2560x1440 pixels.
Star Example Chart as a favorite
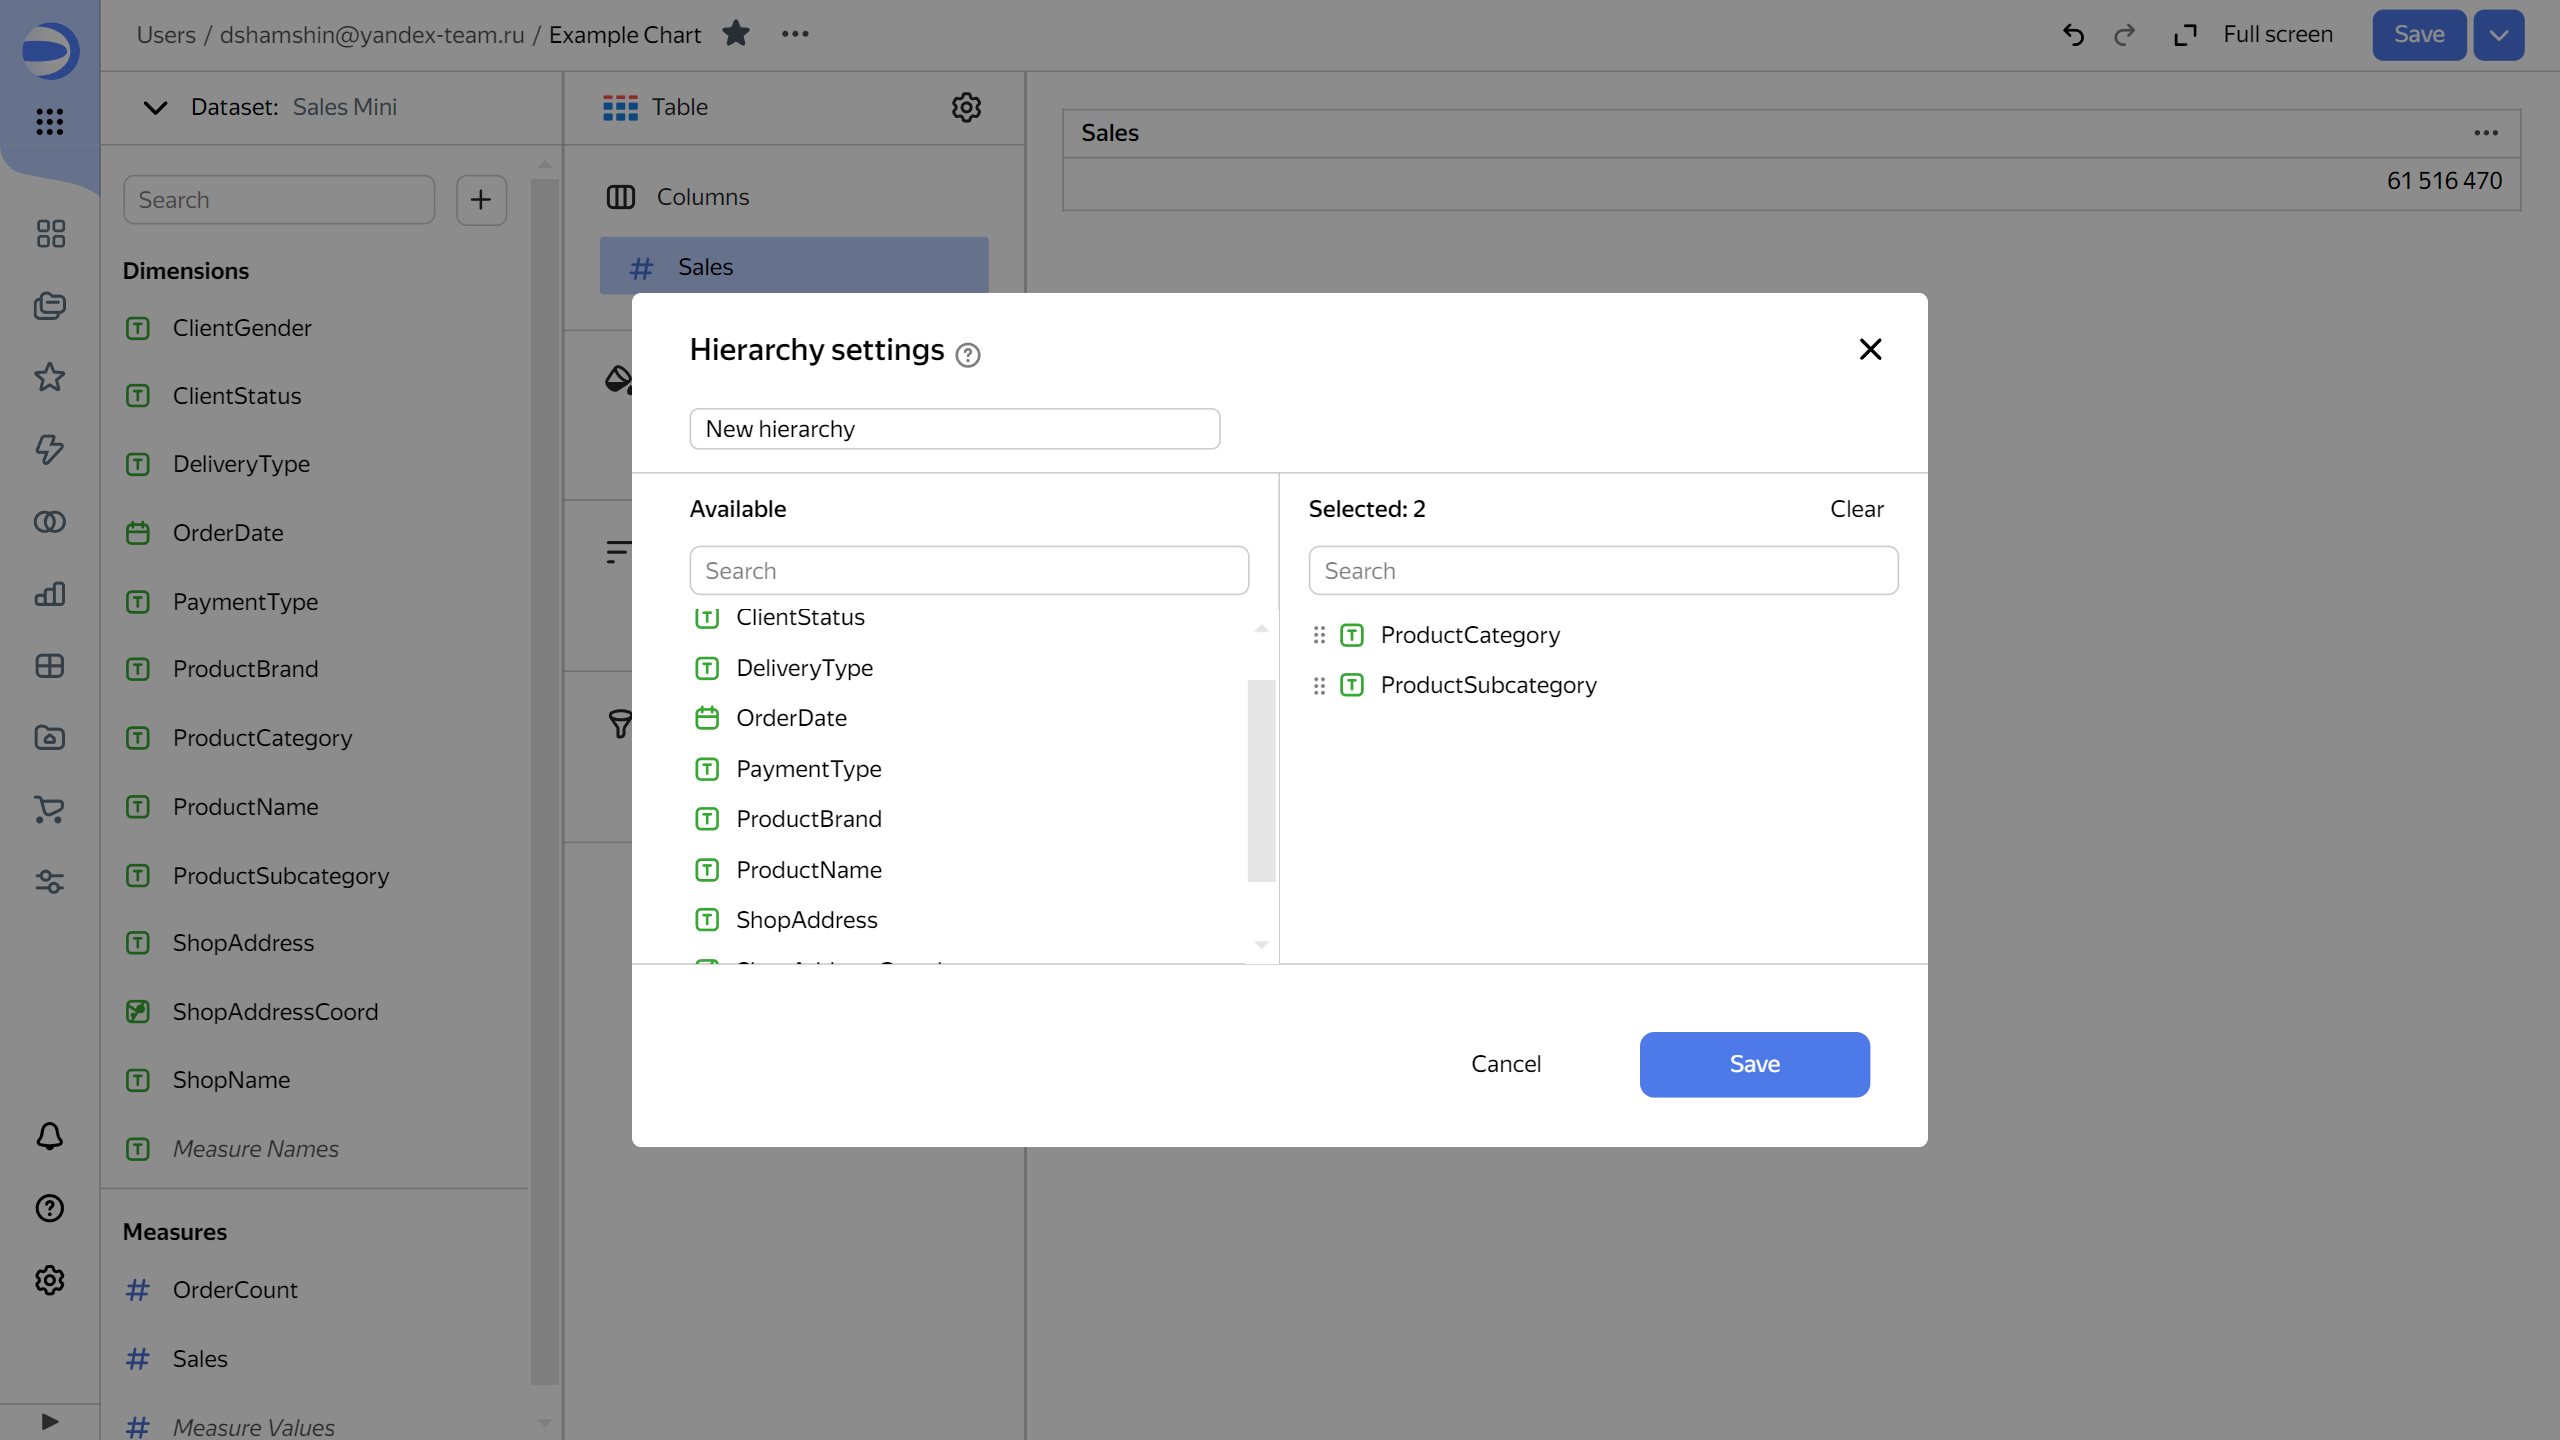[x=737, y=33]
